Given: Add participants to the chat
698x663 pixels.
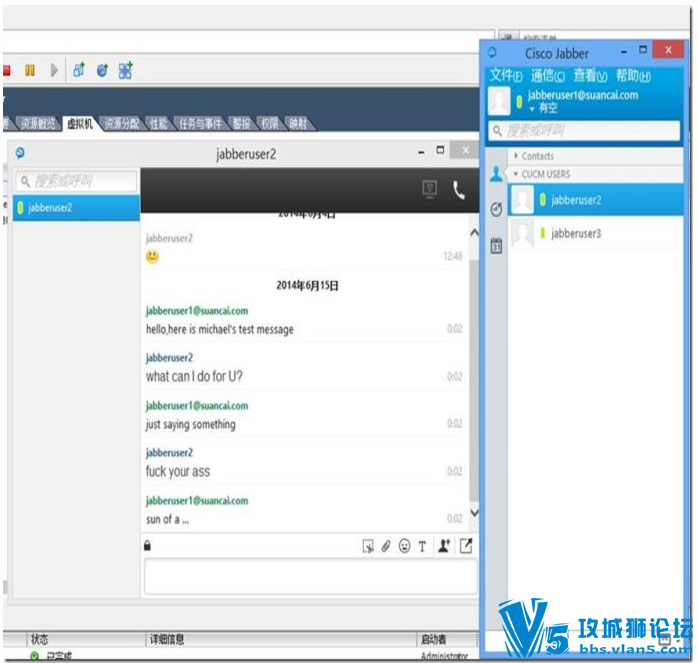Looking at the screenshot, I should pyautogui.click(x=444, y=545).
